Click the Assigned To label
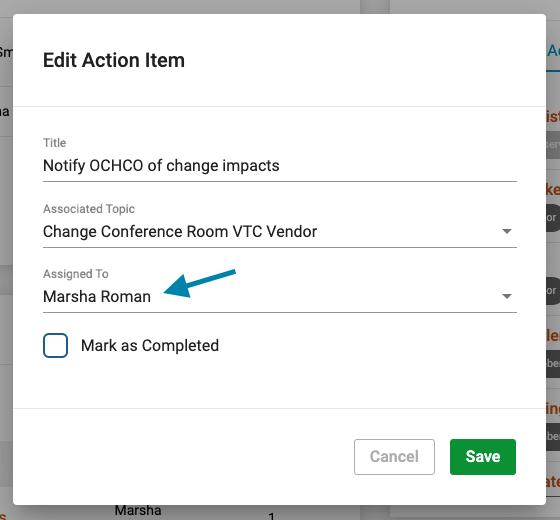The image size is (560, 520). [x=76, y=274]
